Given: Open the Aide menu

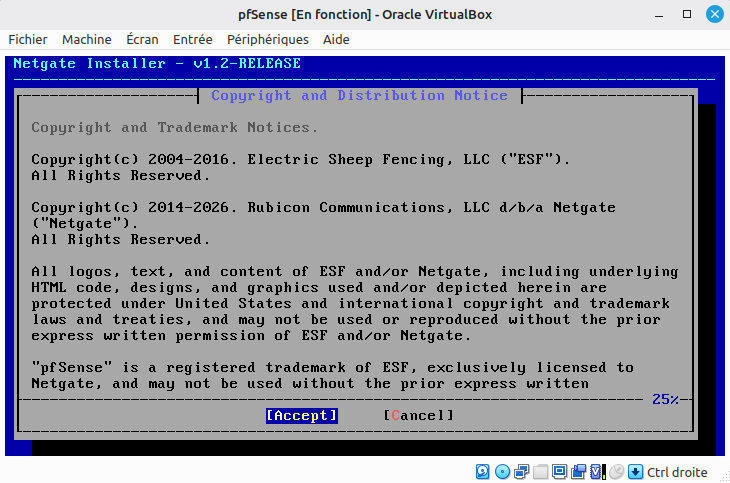Looking at the screenshot, I should point(336,40).
